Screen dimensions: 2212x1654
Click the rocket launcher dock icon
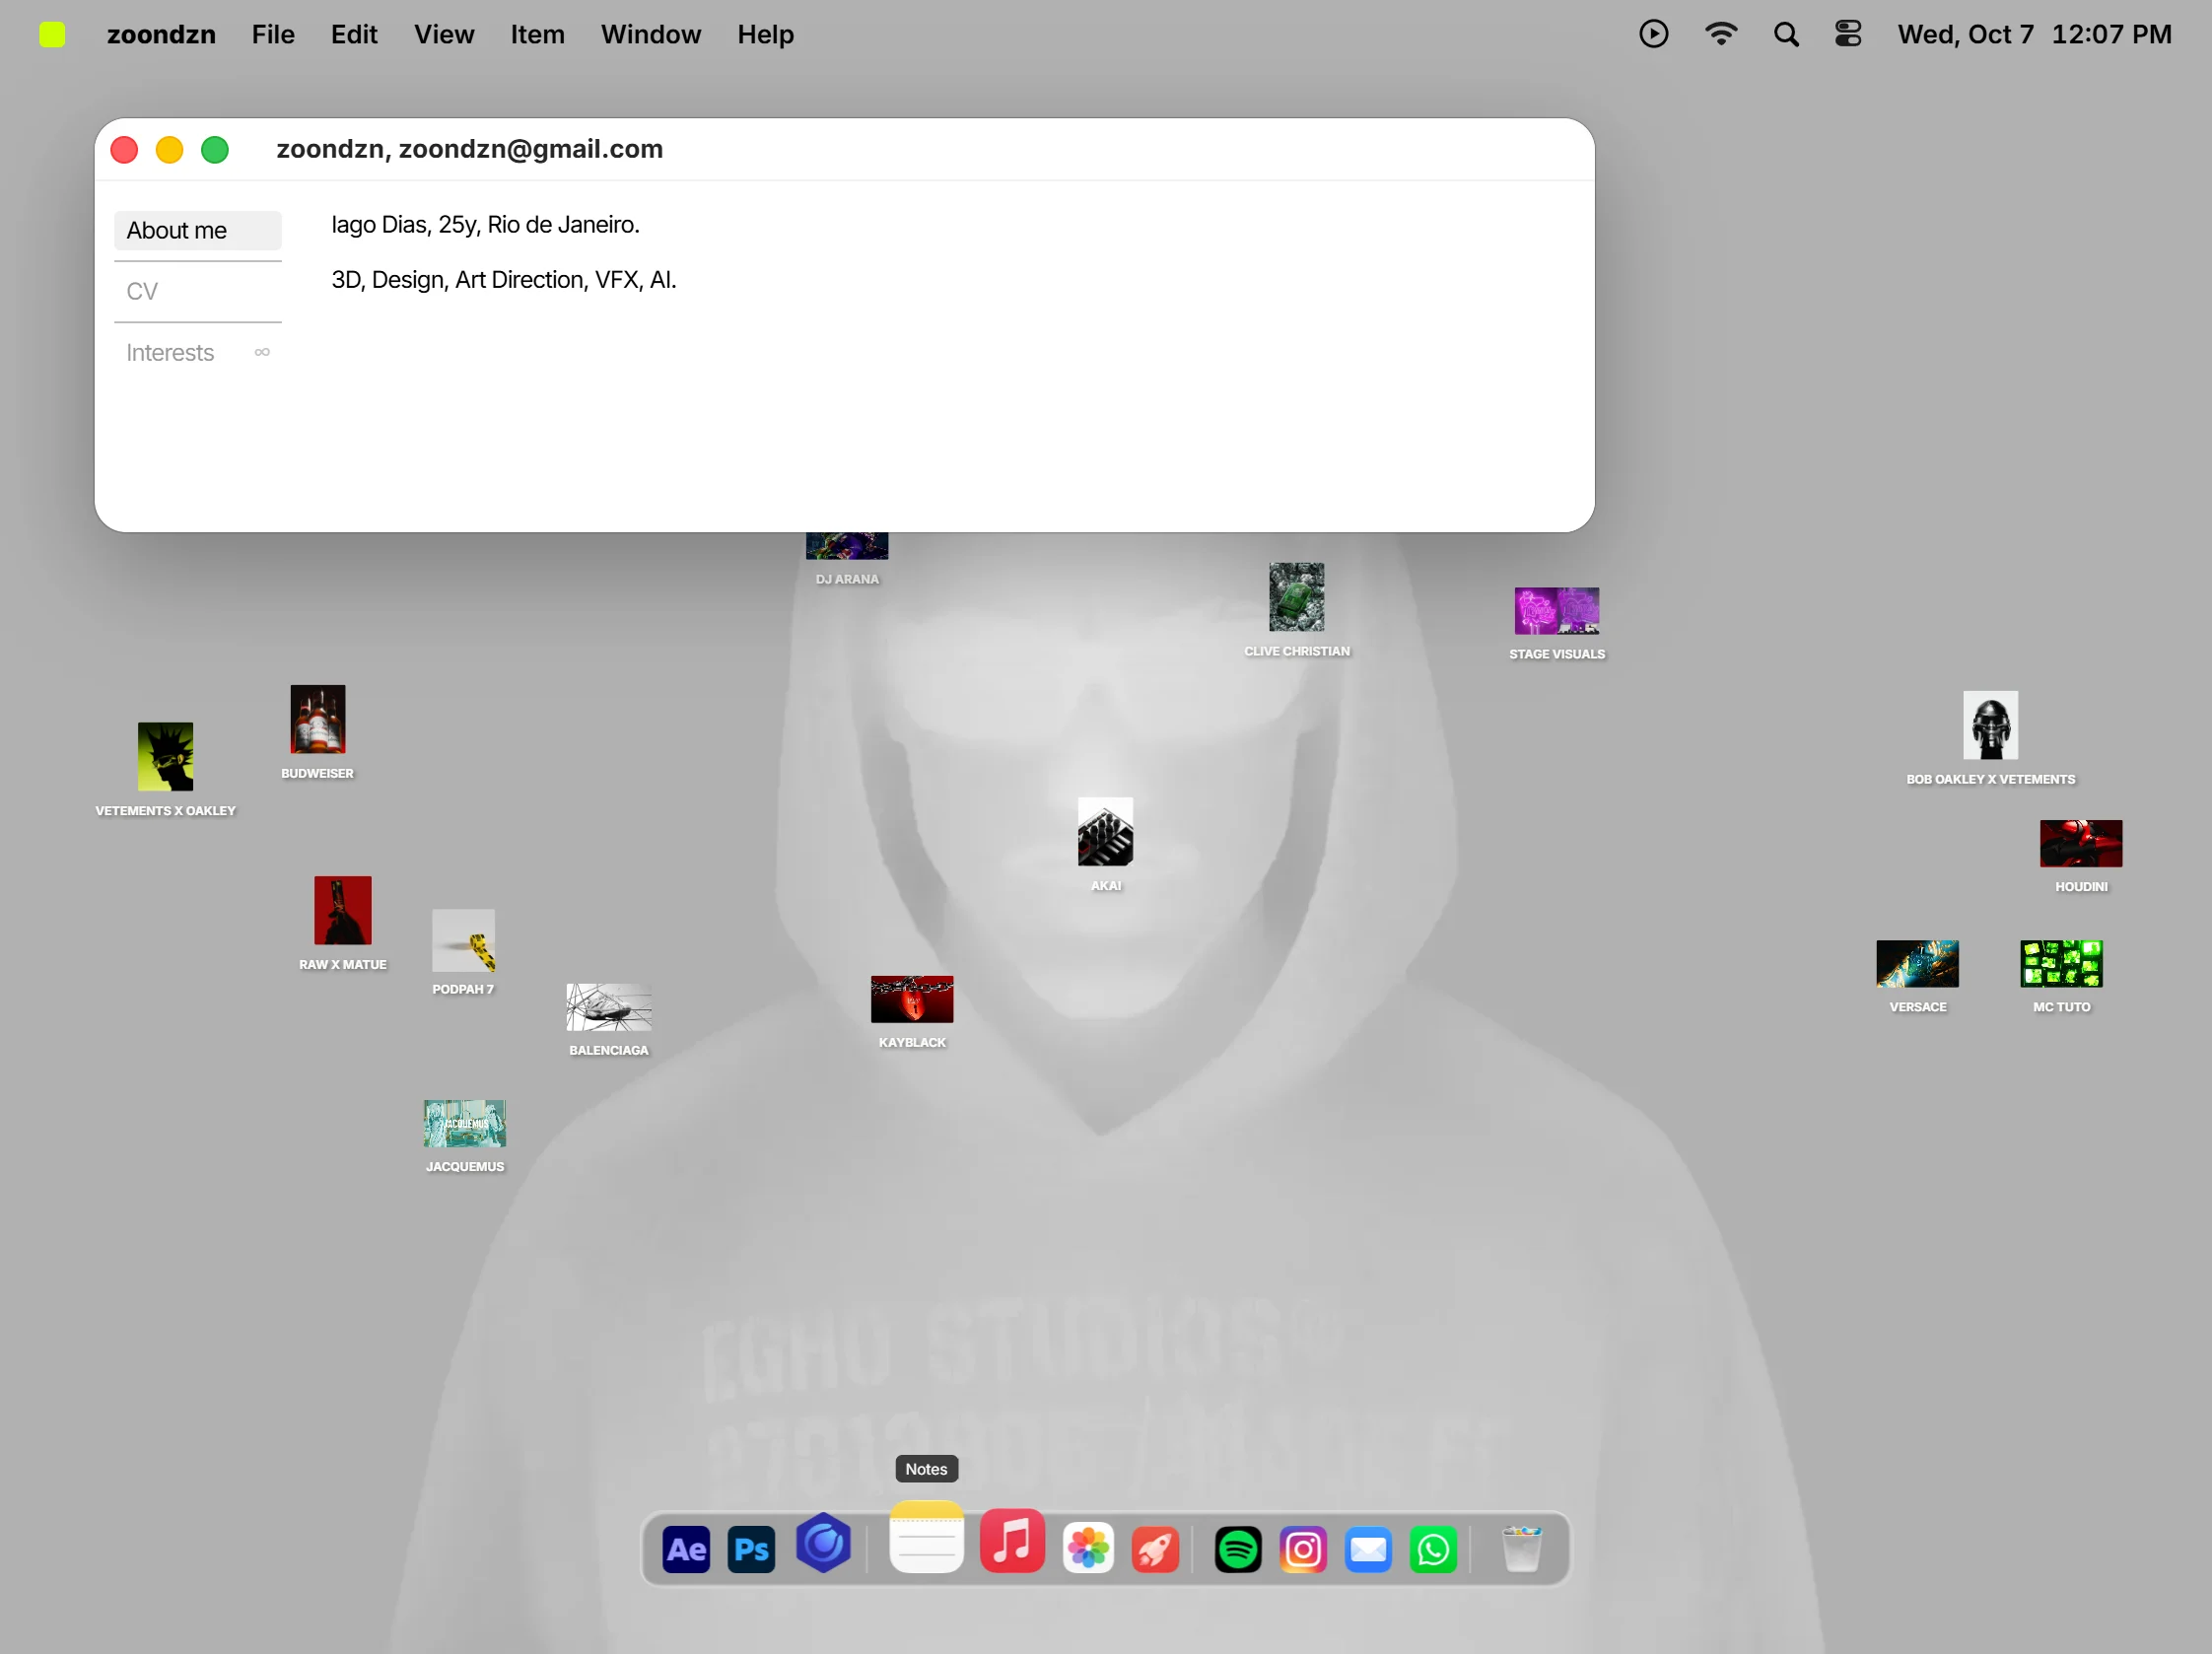pyautogui.click(x=1155, y=1550)
